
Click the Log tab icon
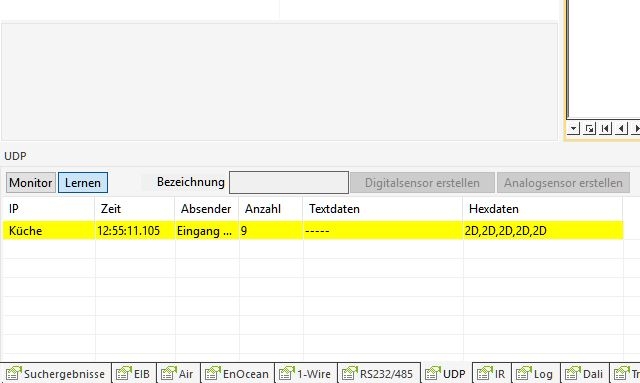click(523, 373)
